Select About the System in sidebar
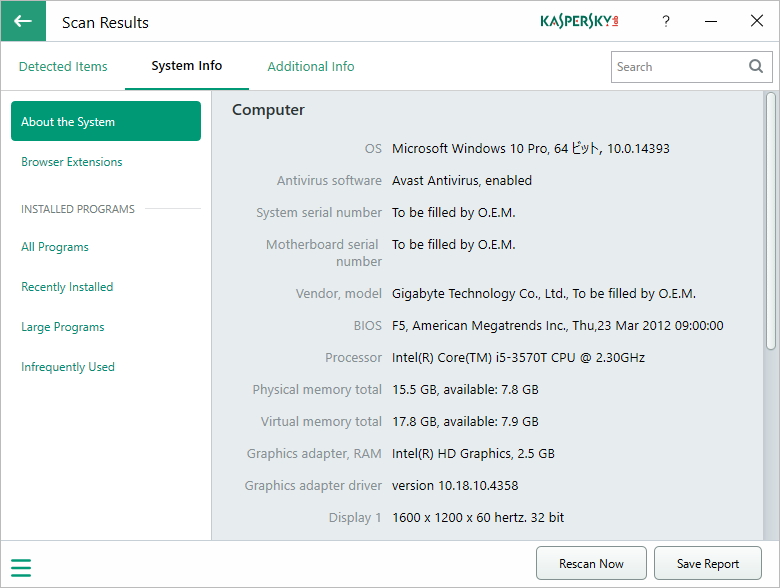780x588 pixels. 106,121
